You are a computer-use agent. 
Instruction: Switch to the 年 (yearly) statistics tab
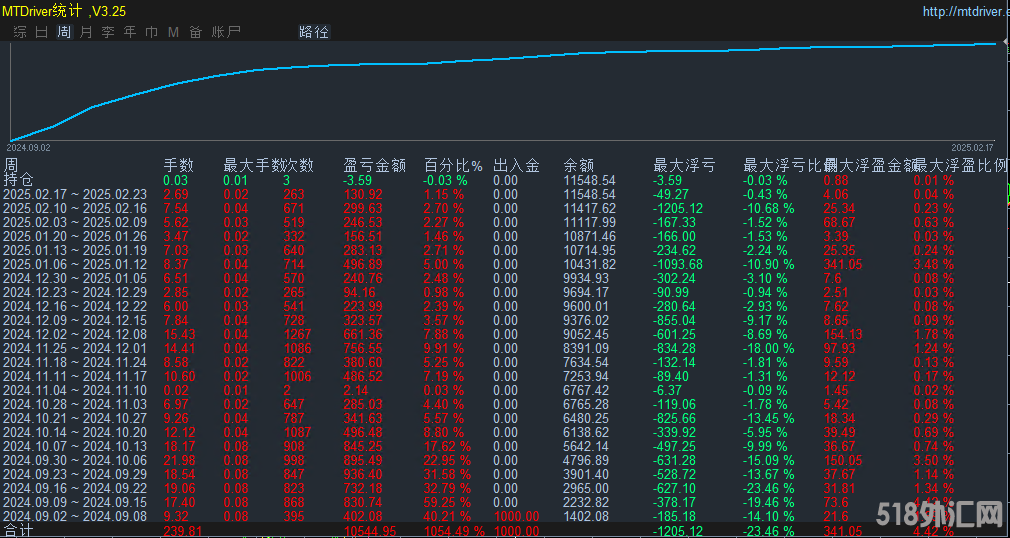[x=130, y=32]
